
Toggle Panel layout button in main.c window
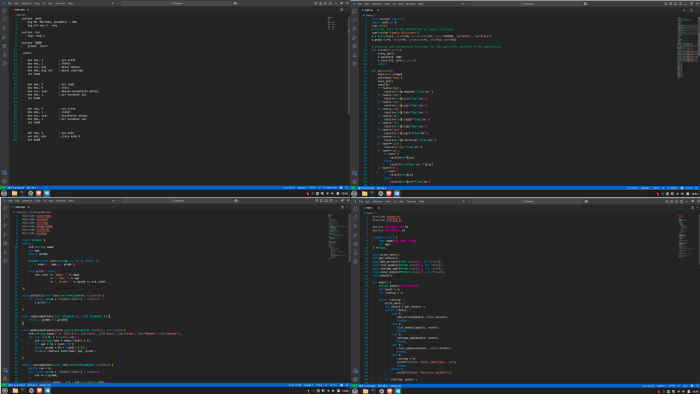[676, 201]
